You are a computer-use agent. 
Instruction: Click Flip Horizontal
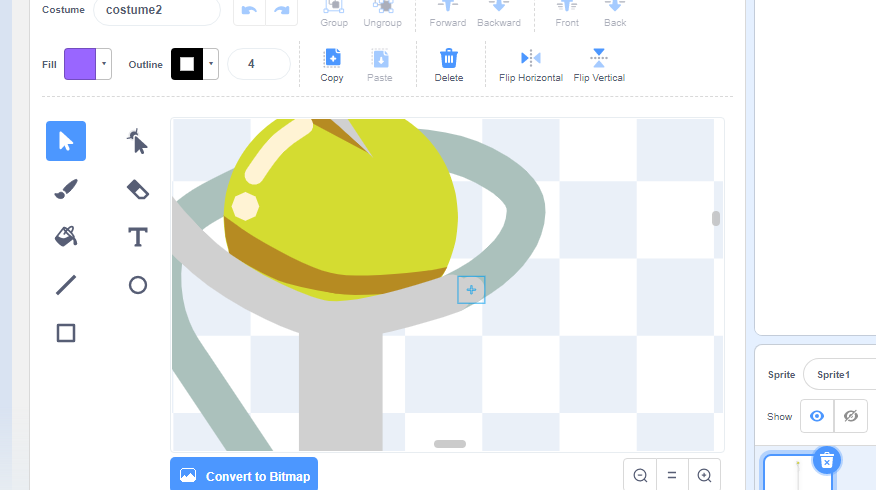click(530, 65)
